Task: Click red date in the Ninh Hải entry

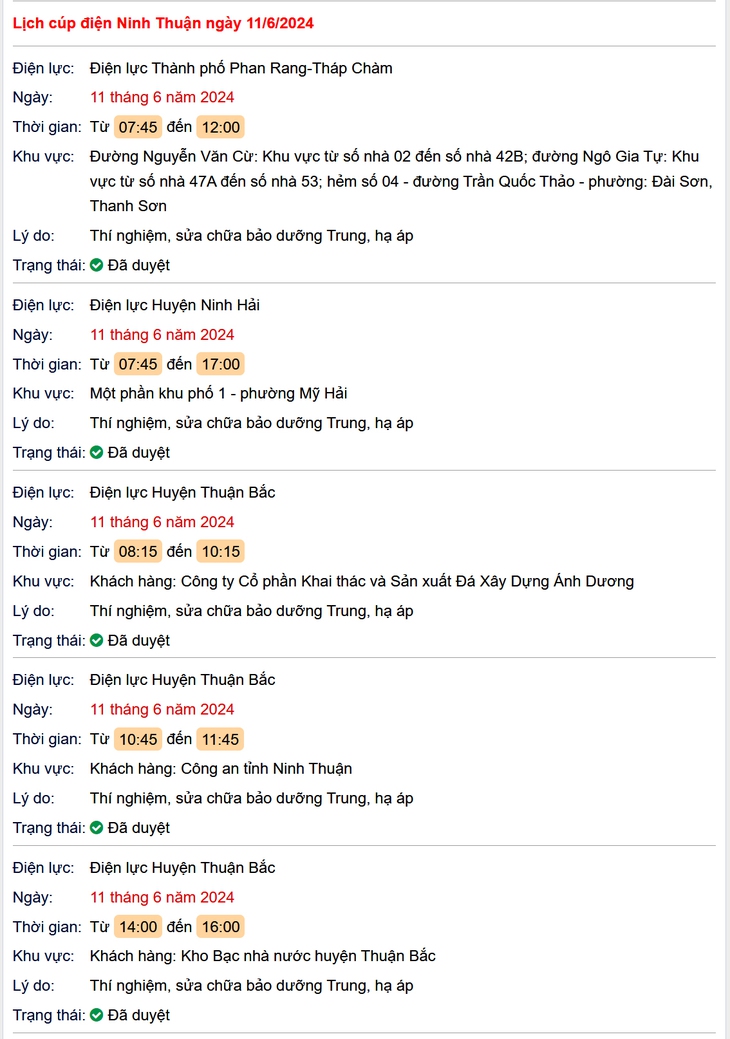Action: click(162, 335)
